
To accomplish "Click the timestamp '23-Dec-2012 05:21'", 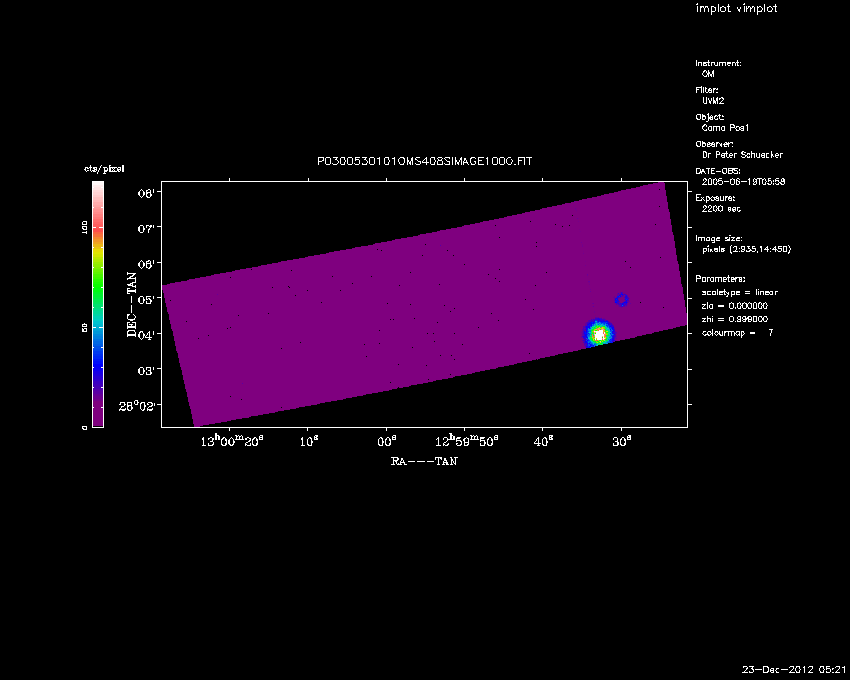I will coord(794,670).
